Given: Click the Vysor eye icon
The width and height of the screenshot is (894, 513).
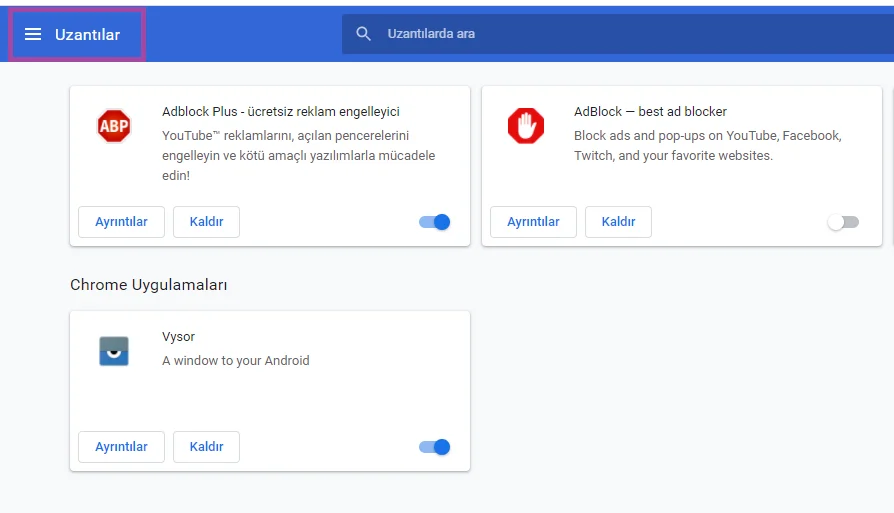Looking at the screenshot, I should [x=114, y=351].
